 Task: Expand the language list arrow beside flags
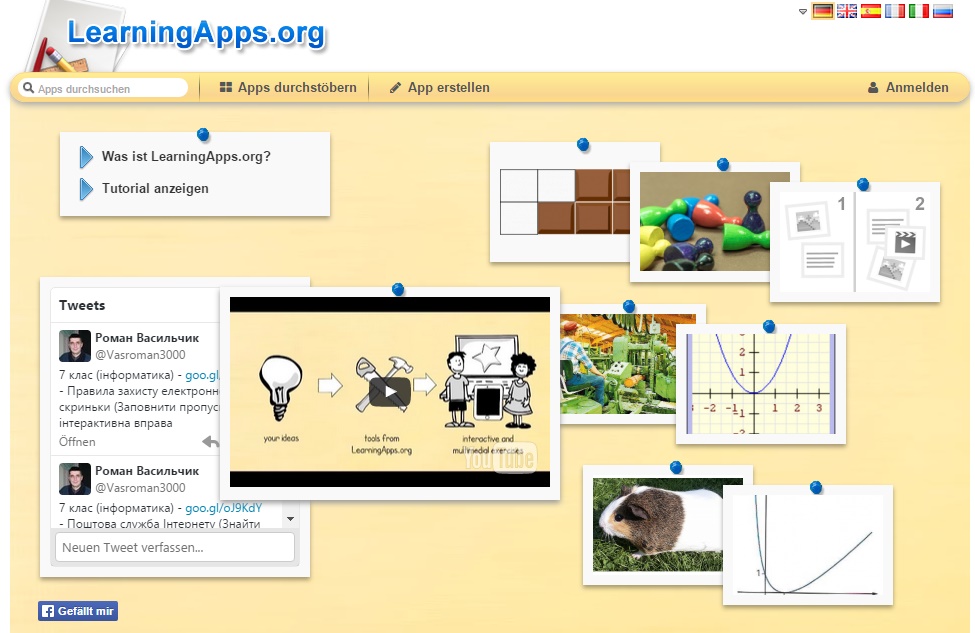(x=803, y=12)
